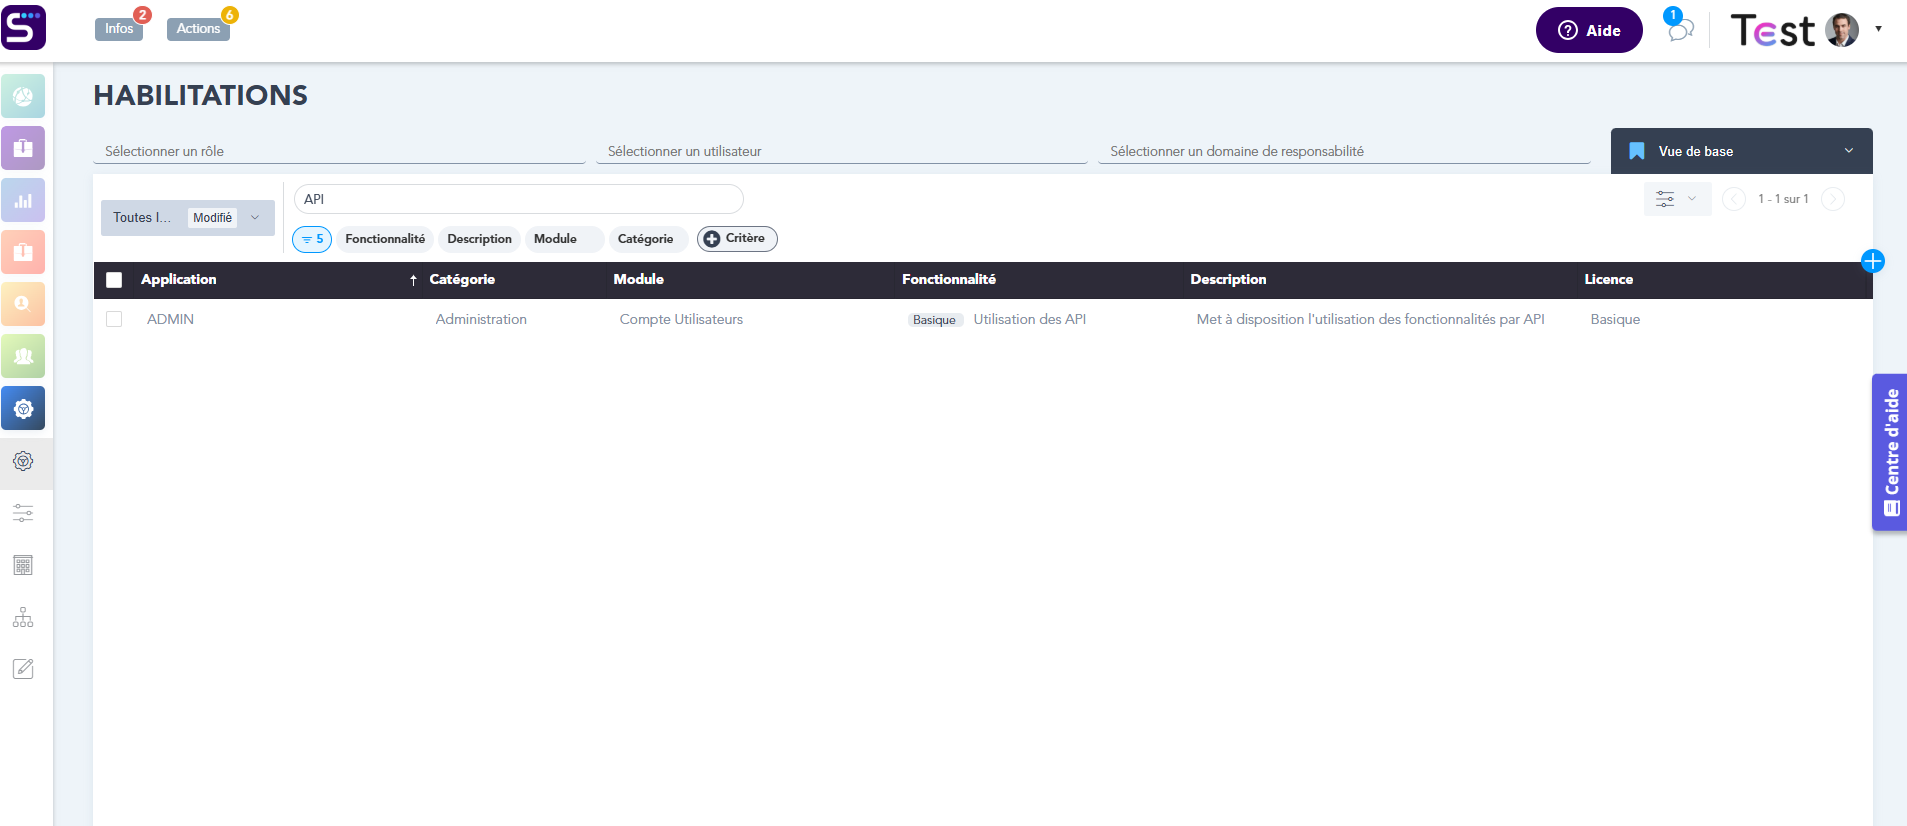The width and height of the screenshot is (1907, 826).
Task: Click the blue plus add-column button
Action: (x=1872, y=262)
